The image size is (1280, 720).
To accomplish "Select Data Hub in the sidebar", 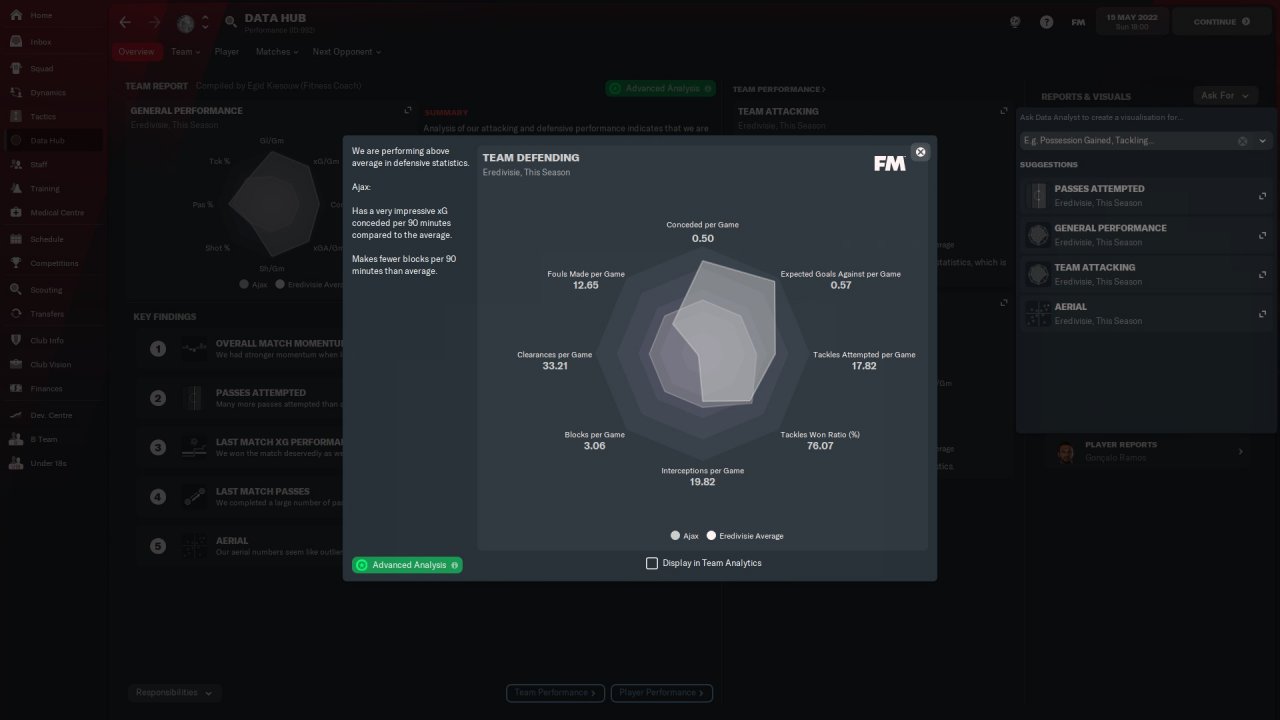I will pos(52,141).
